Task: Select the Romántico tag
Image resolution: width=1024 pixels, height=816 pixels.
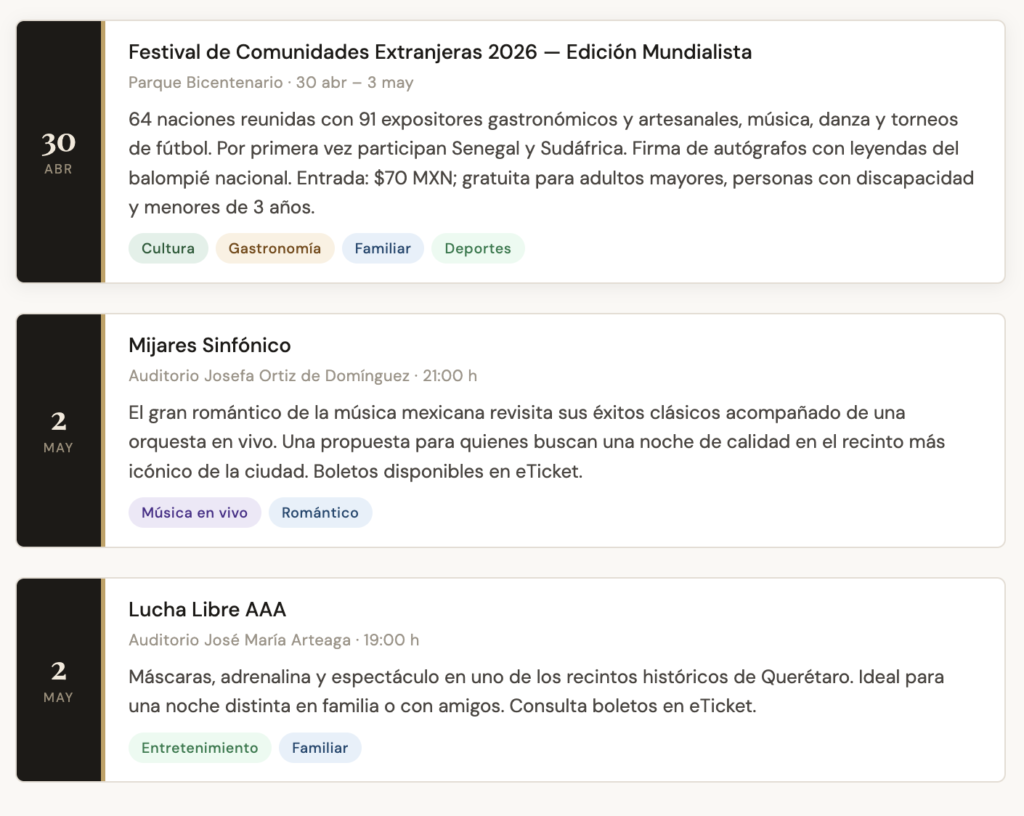Action: pos(320,513)
